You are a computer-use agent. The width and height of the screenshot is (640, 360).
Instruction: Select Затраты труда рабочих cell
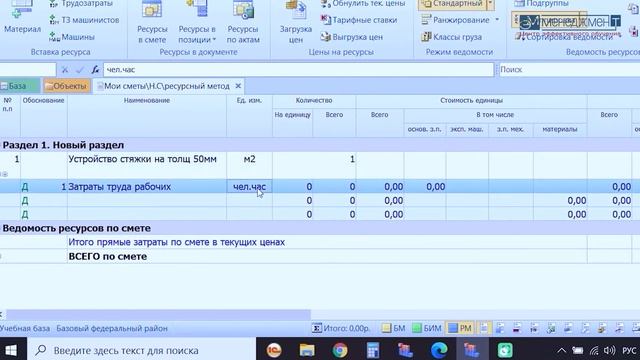tap(147, 187)
